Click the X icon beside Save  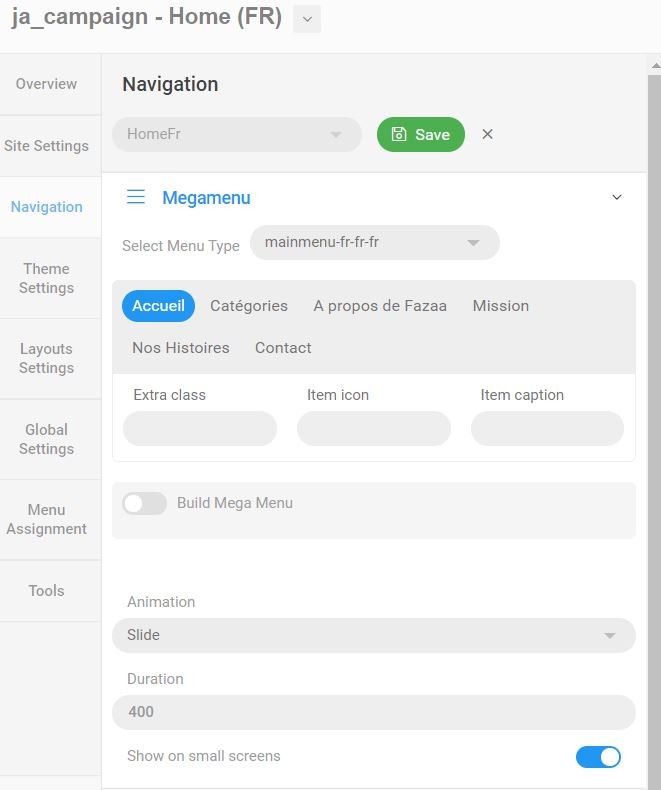coord(487,134)
